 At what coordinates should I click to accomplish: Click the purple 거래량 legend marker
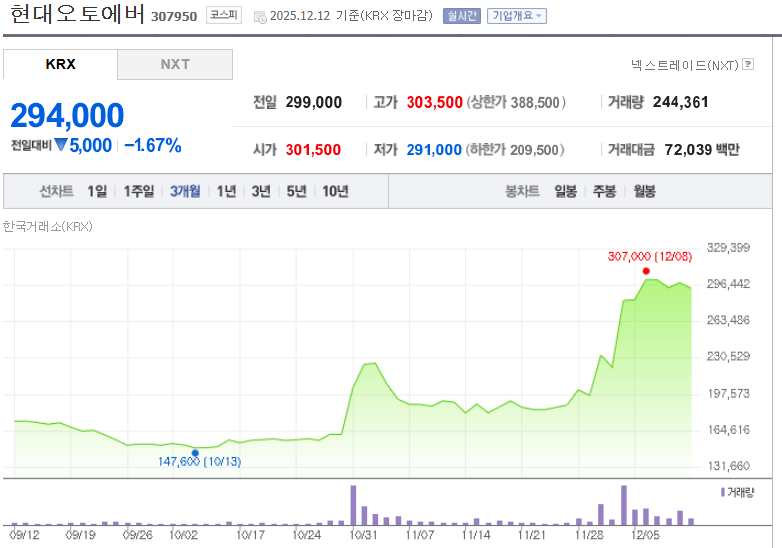(723, 493)
